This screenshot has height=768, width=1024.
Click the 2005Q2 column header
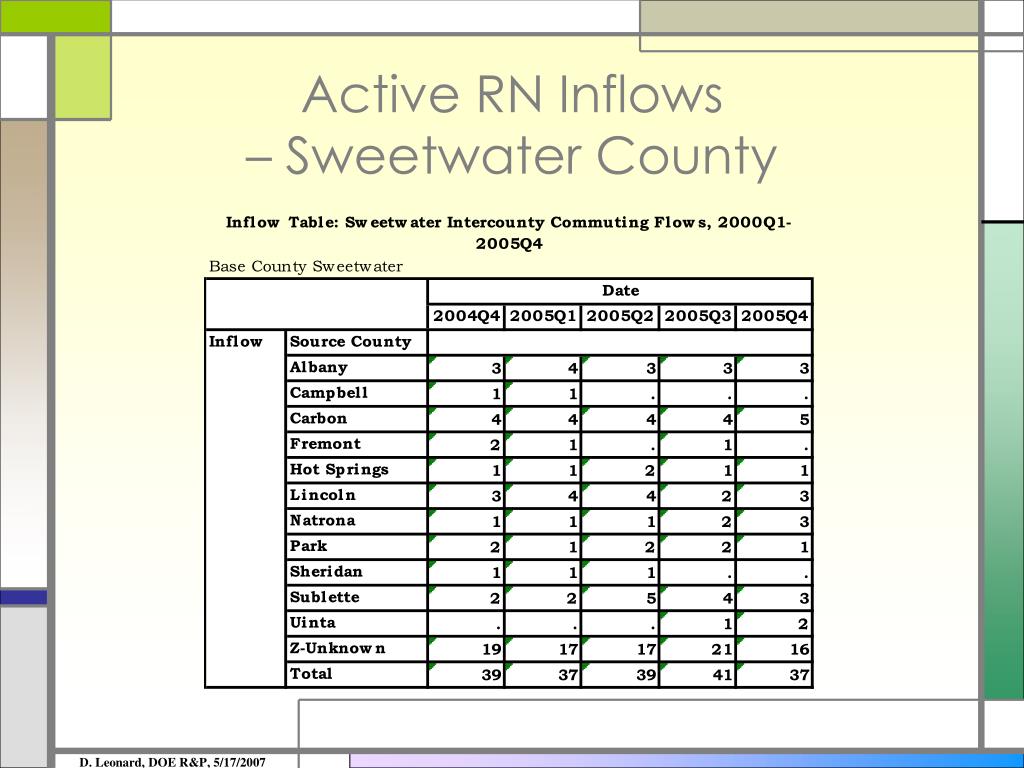[x=620, y=316]
